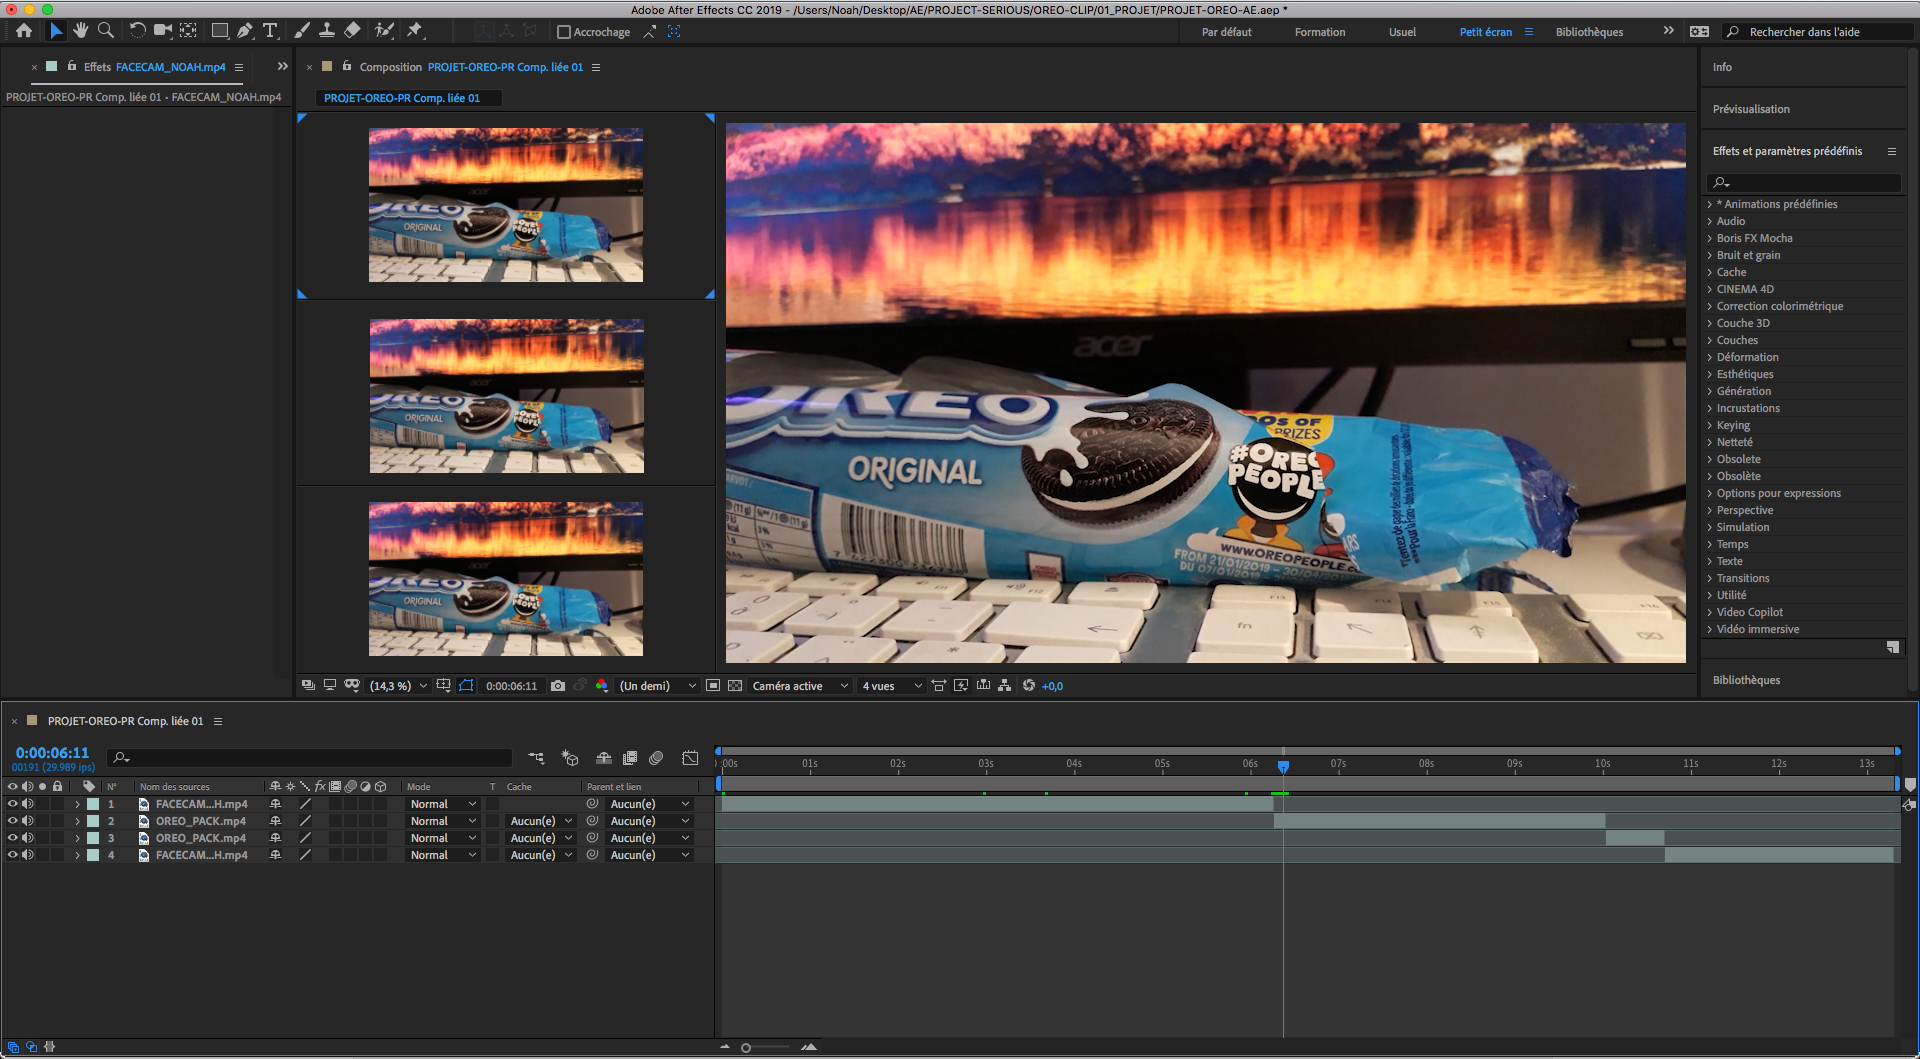
Task: Open the resolution (Un demi) dropdown
Action: pos(657,686)
